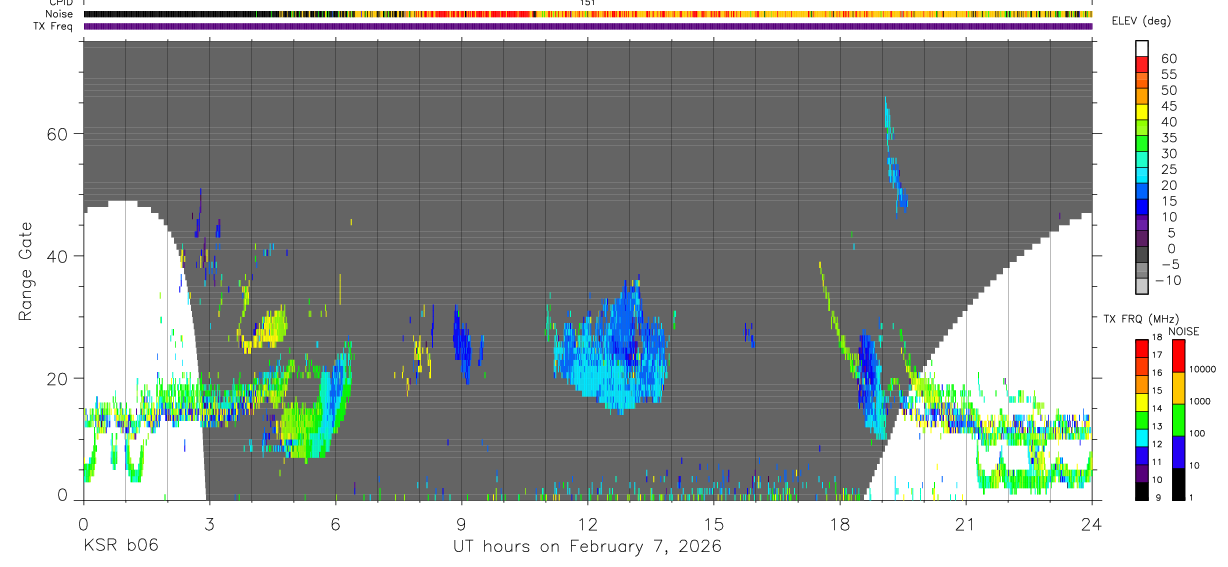This screenshot has width=1228, height=567.
Task: Click the 10000 value on NOISE colorbar
Action: [1204, 370]
